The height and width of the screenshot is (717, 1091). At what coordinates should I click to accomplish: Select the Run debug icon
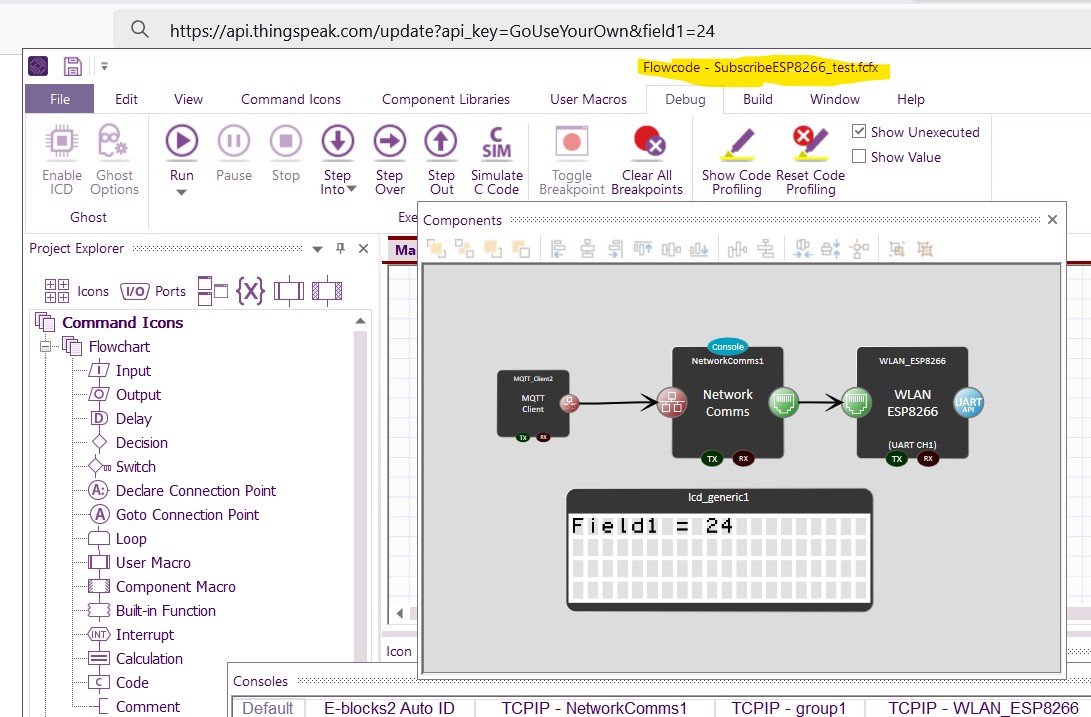pyautogui.click(x=181, y=141)
